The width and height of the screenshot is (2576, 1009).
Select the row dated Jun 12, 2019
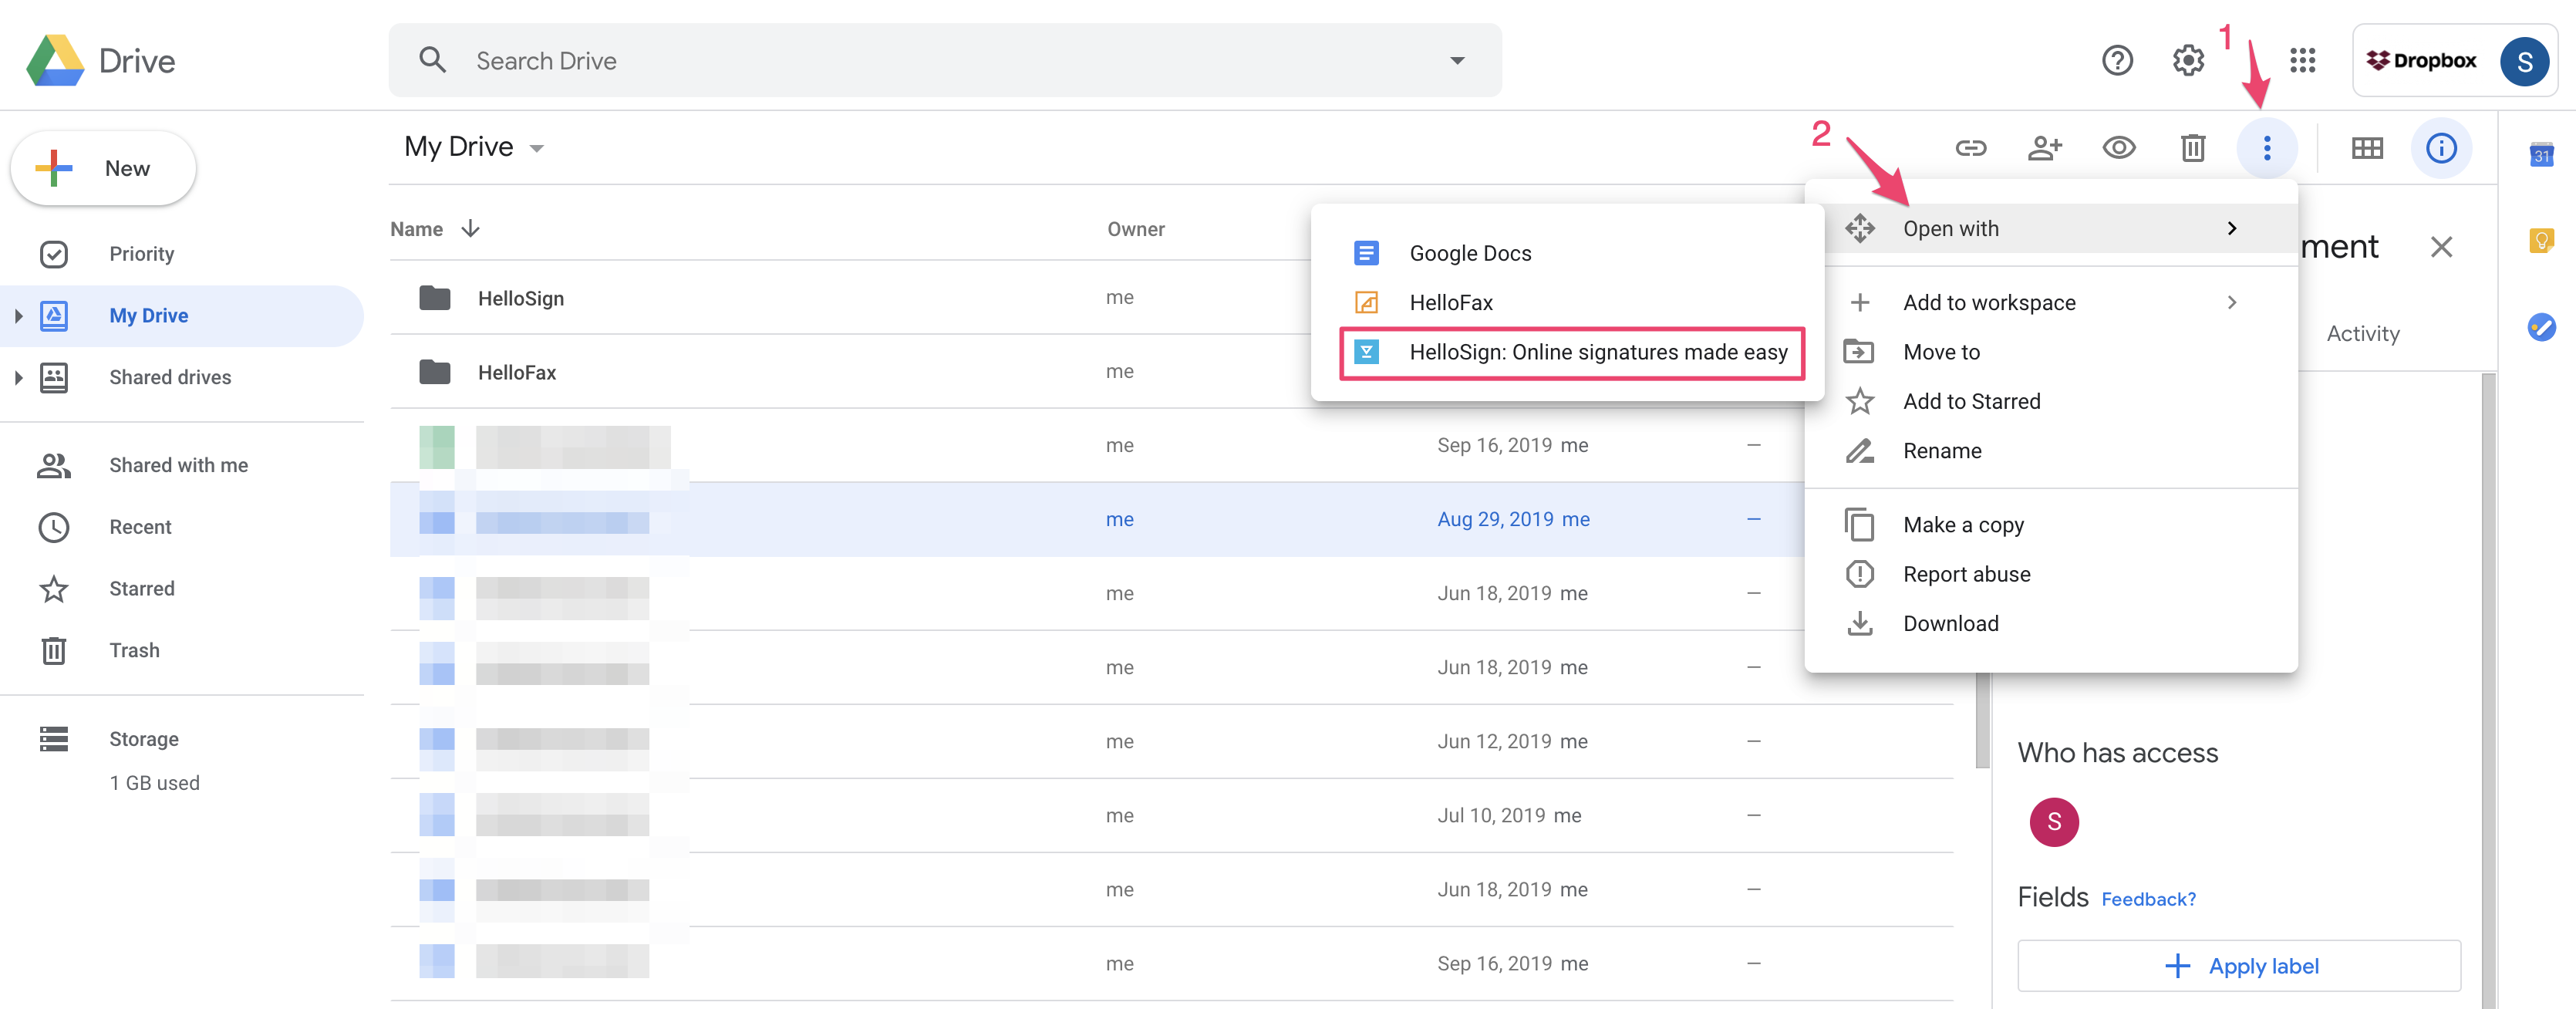point(1171,741)
